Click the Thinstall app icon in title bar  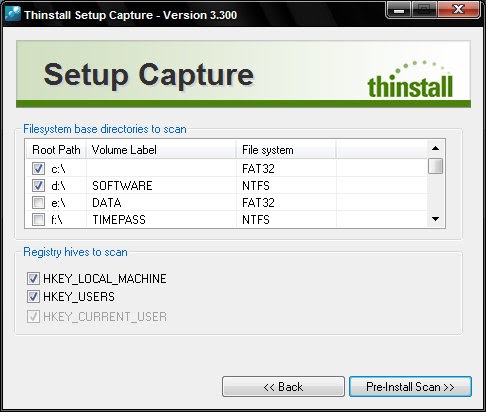[13, 14]
